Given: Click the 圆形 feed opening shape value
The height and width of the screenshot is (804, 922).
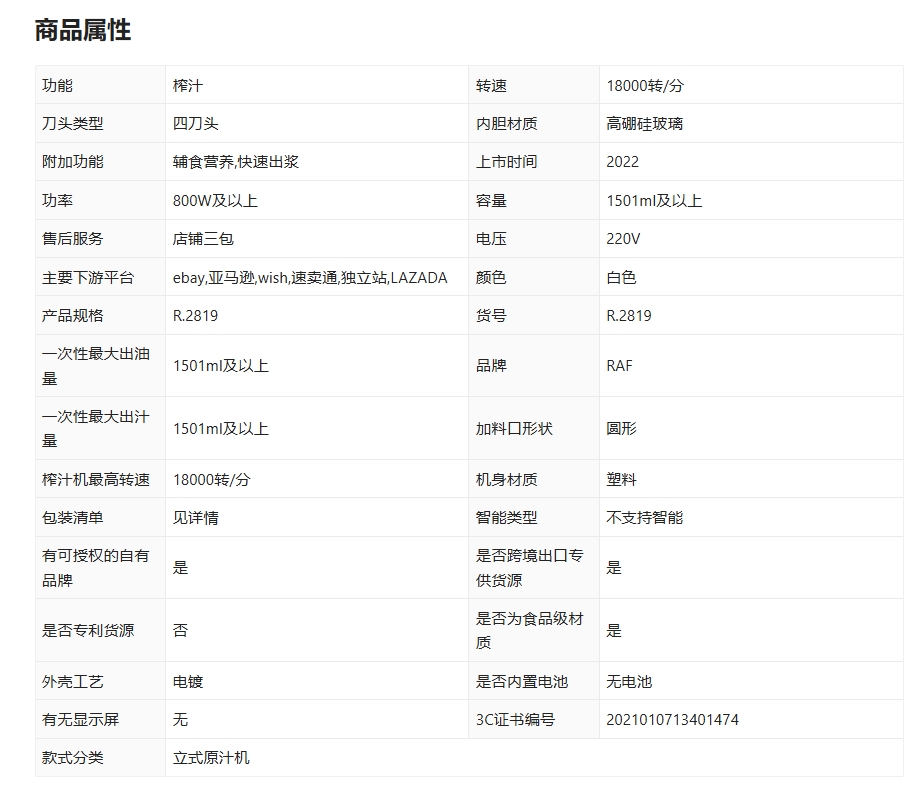Looking at the screenshot, I should point(621,429).
